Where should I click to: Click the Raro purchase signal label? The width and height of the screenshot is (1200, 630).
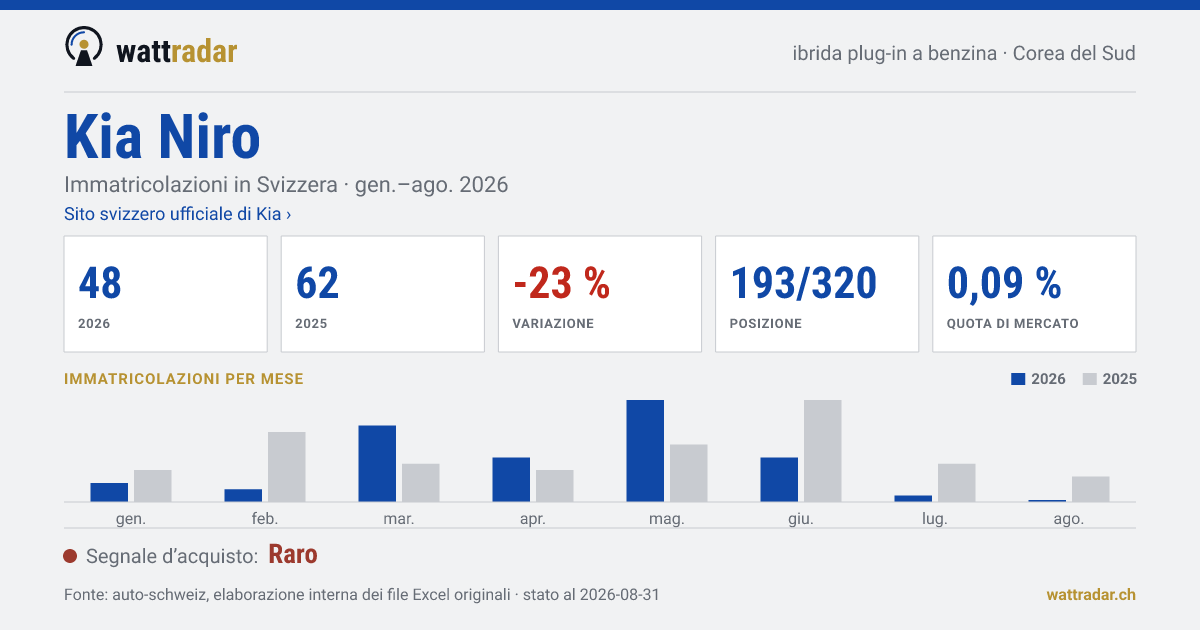(293, 555)
